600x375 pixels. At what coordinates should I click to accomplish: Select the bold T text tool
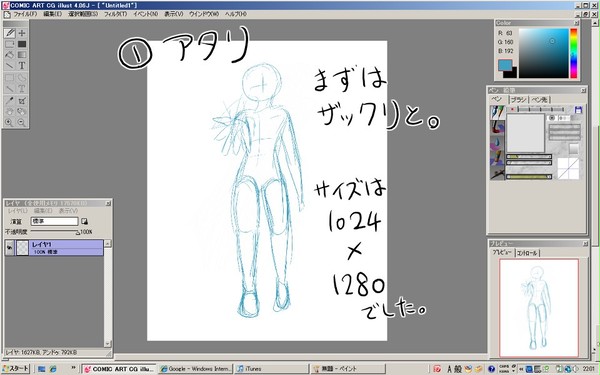[22, 65]
